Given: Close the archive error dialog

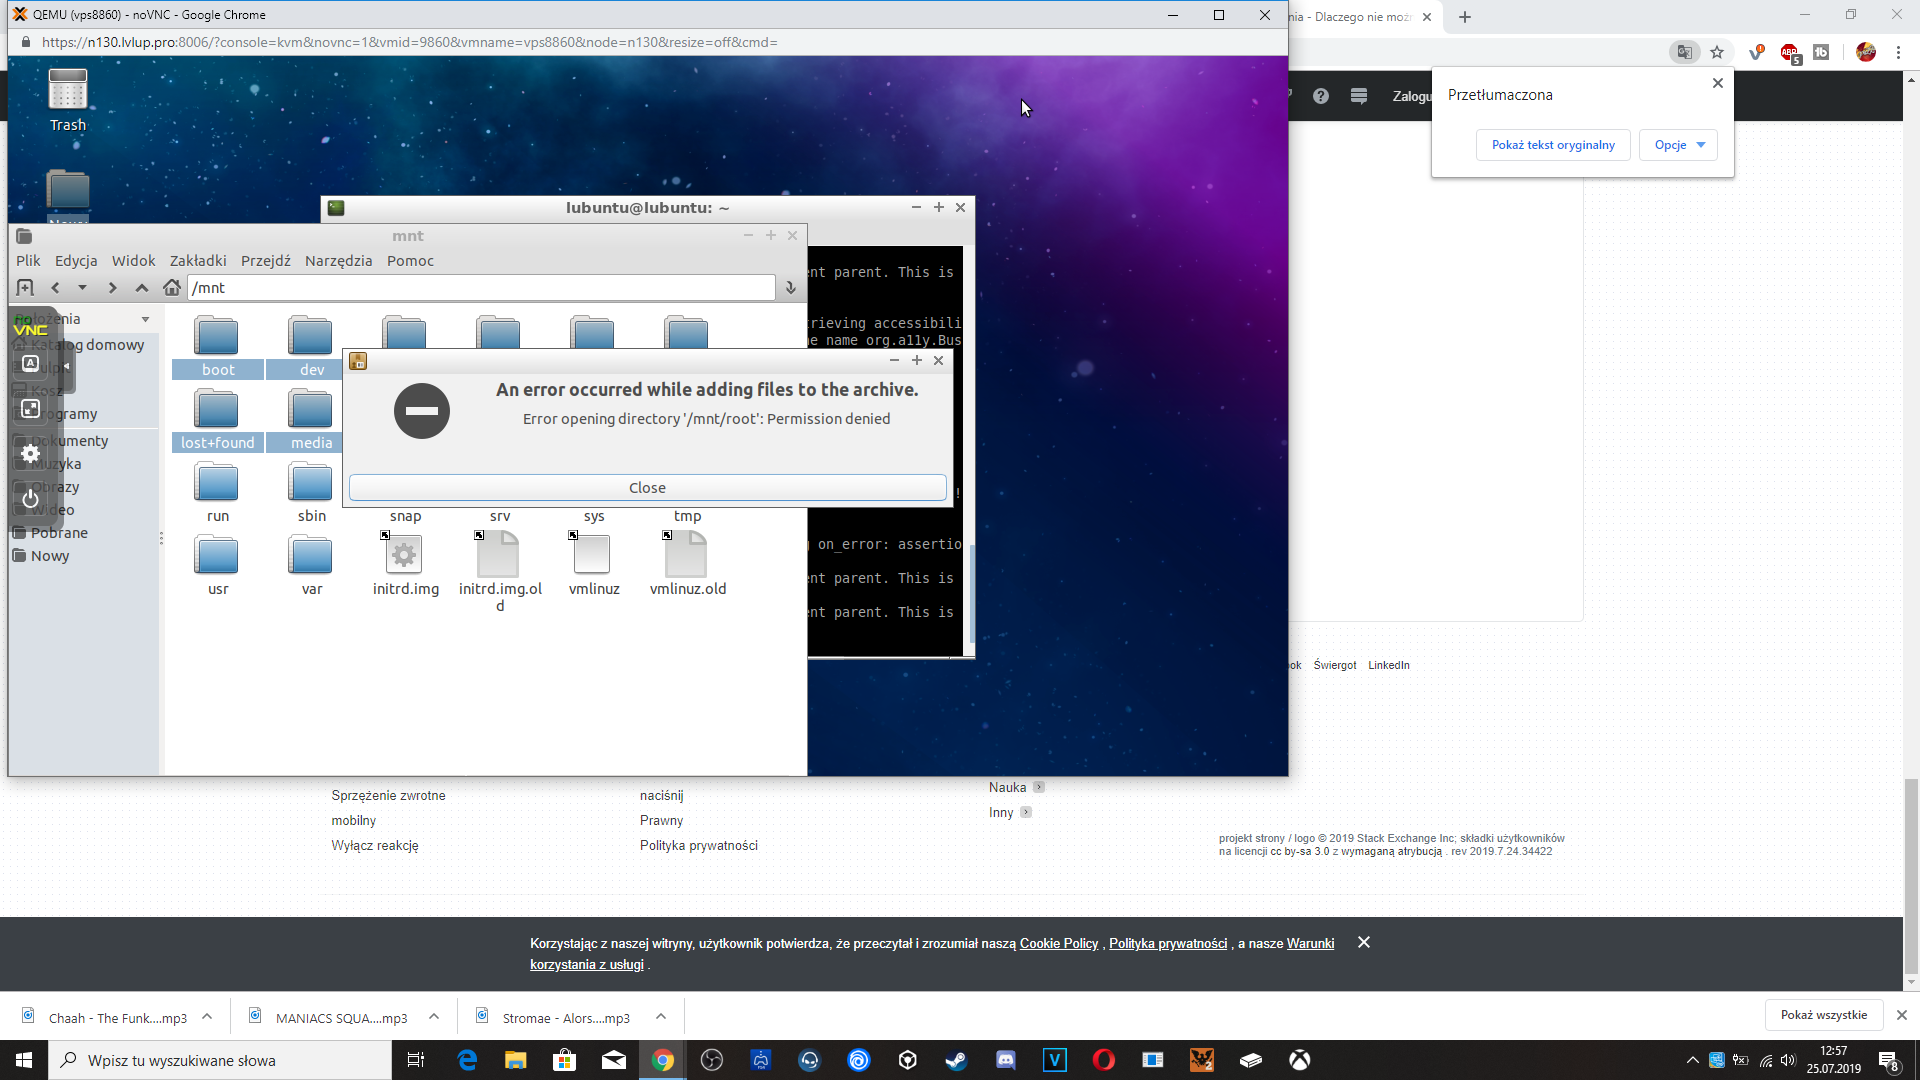Looking at the screenshot, I should tap(647, 488).
